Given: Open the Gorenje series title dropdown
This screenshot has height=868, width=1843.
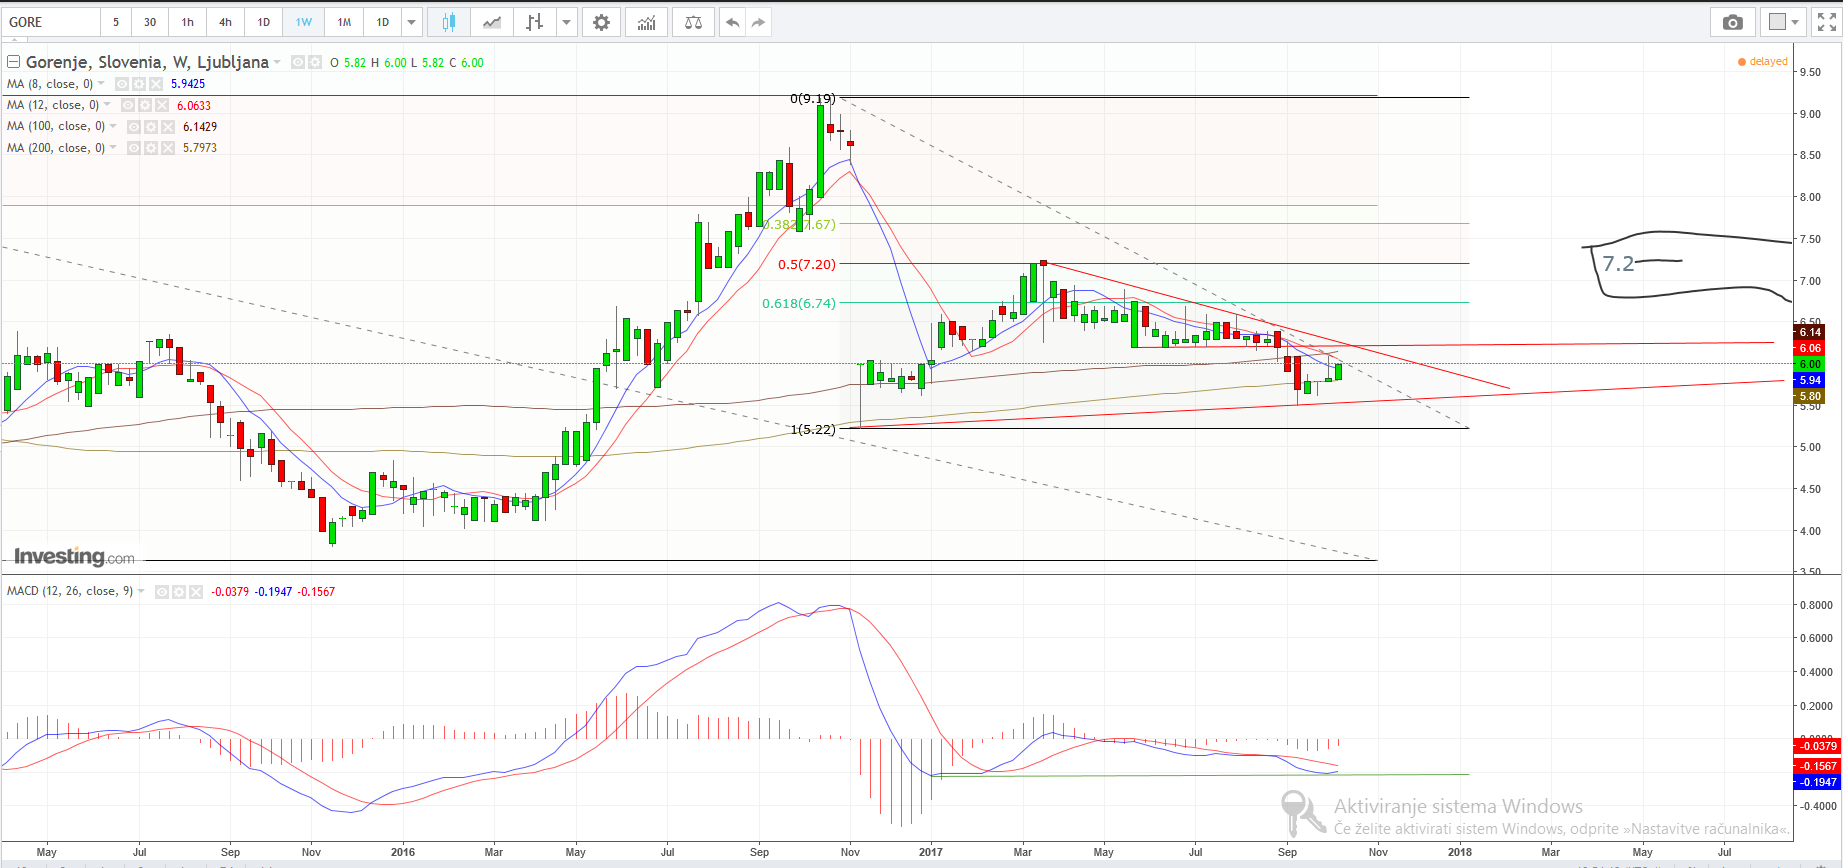Looking at the screenshot, I should click(x=277, y=63).
